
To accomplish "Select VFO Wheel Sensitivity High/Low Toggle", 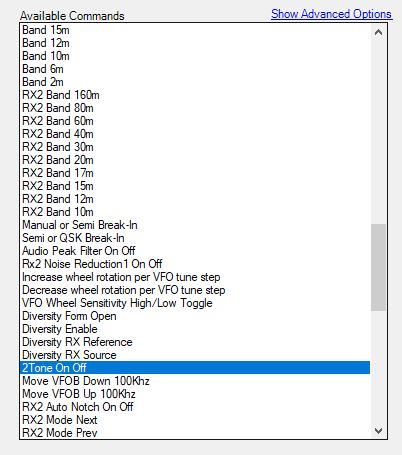I will pyautogui.click(x=195, y=303).
